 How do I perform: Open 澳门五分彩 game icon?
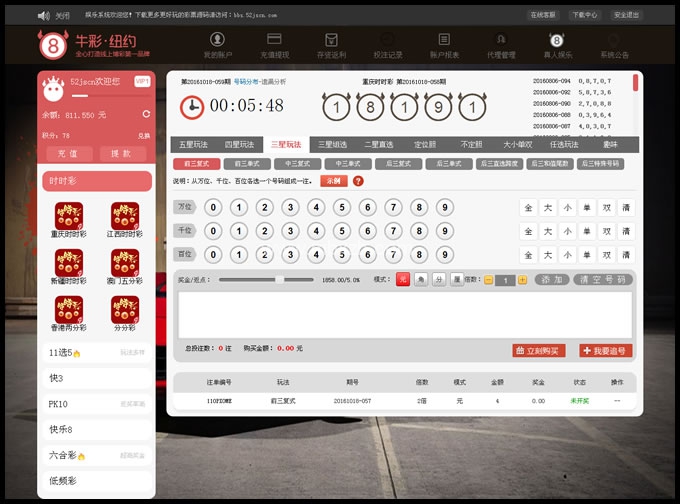[x=125, y=263]
